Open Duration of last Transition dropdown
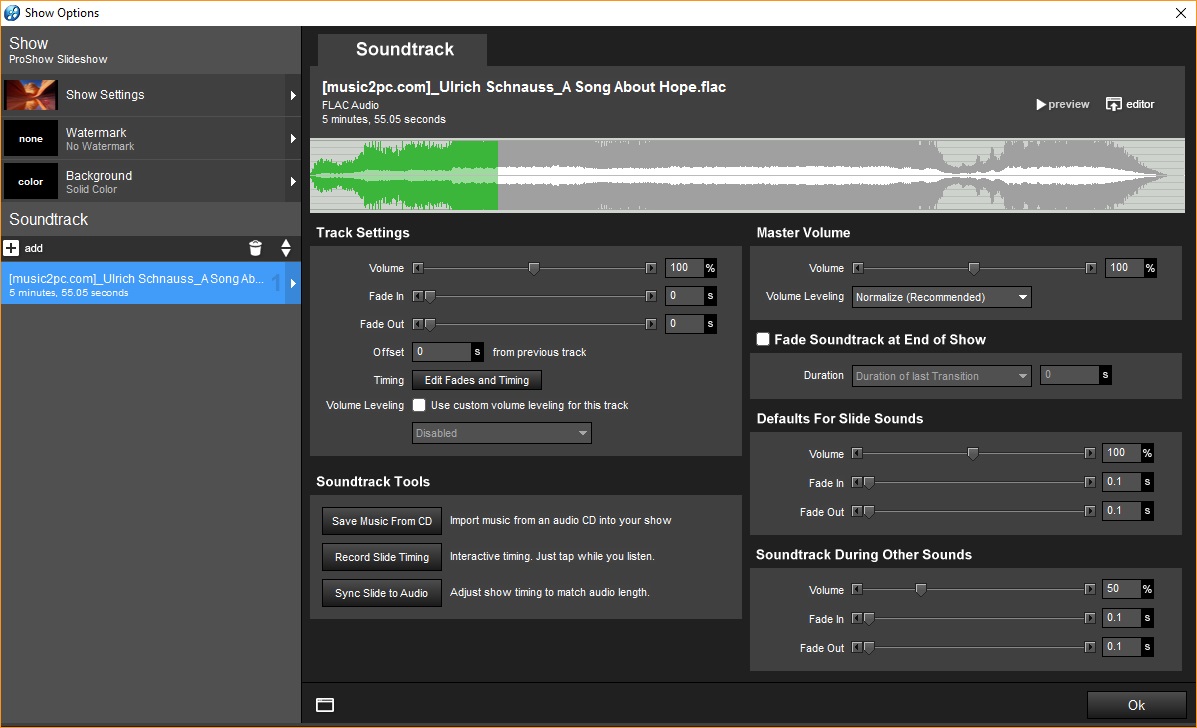 (x=941, y=375)
